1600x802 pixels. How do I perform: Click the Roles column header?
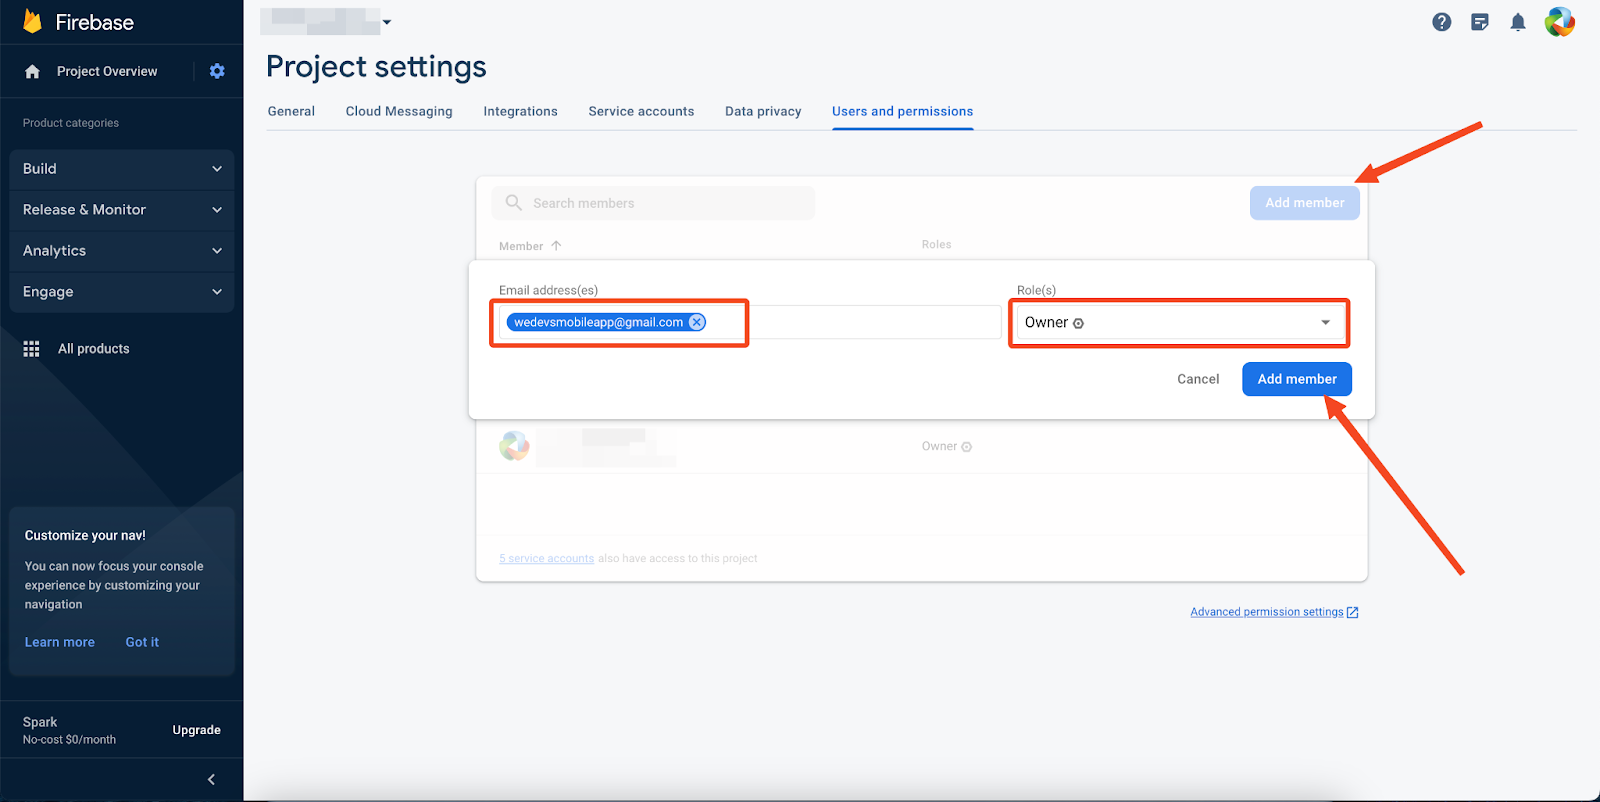(937, 245)
